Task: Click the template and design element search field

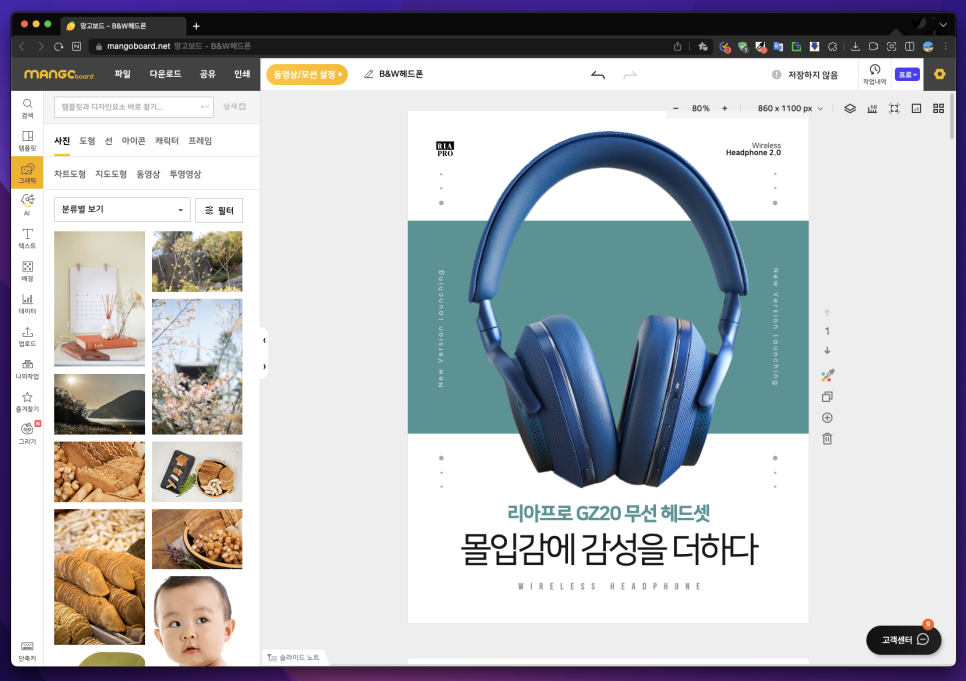Action: click(134, 107)
